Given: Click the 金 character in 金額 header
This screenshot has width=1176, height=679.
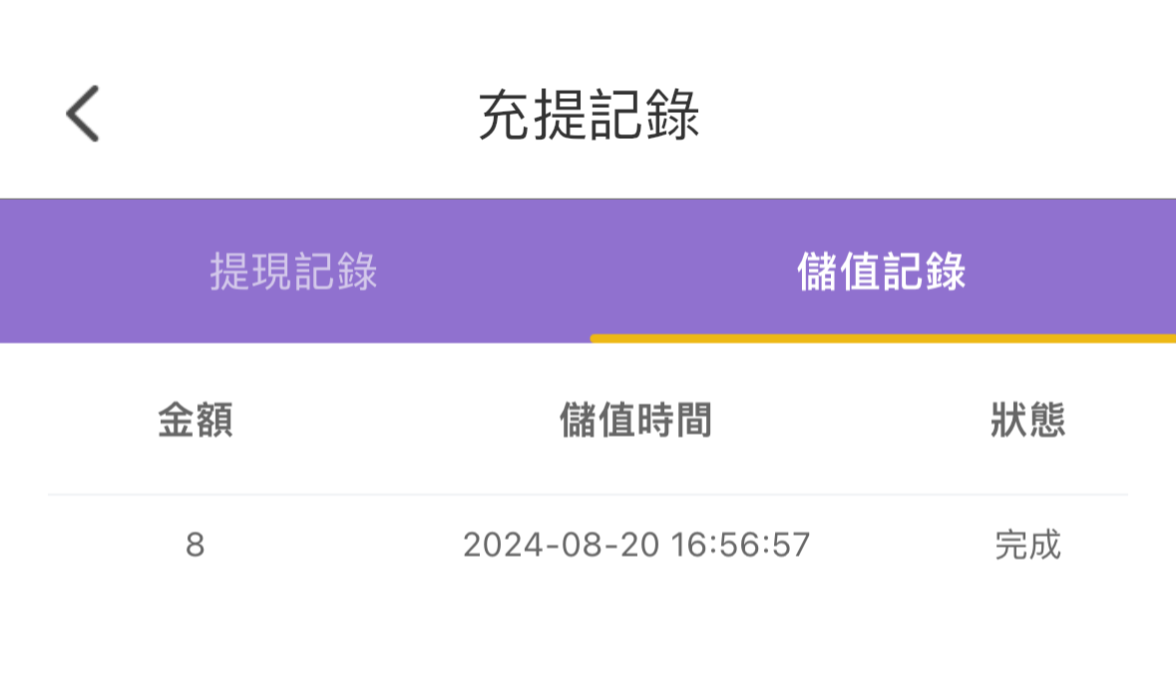Looking at the screenshot, I should [176, 421].
